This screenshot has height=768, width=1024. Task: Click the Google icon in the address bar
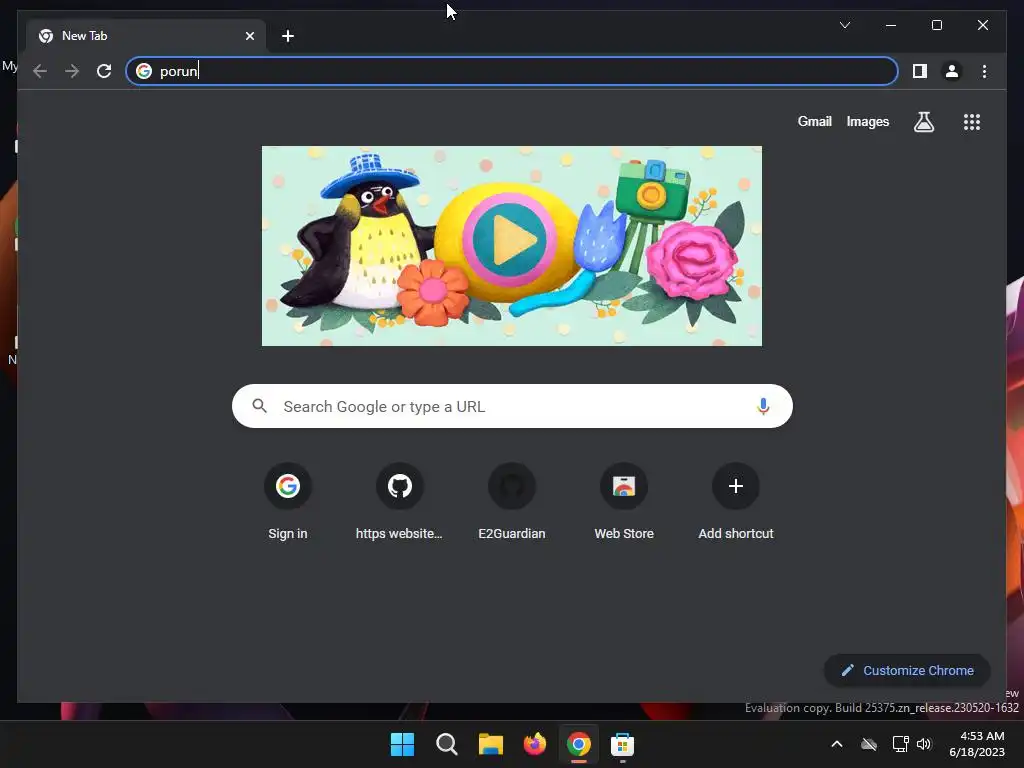point(144,71)
